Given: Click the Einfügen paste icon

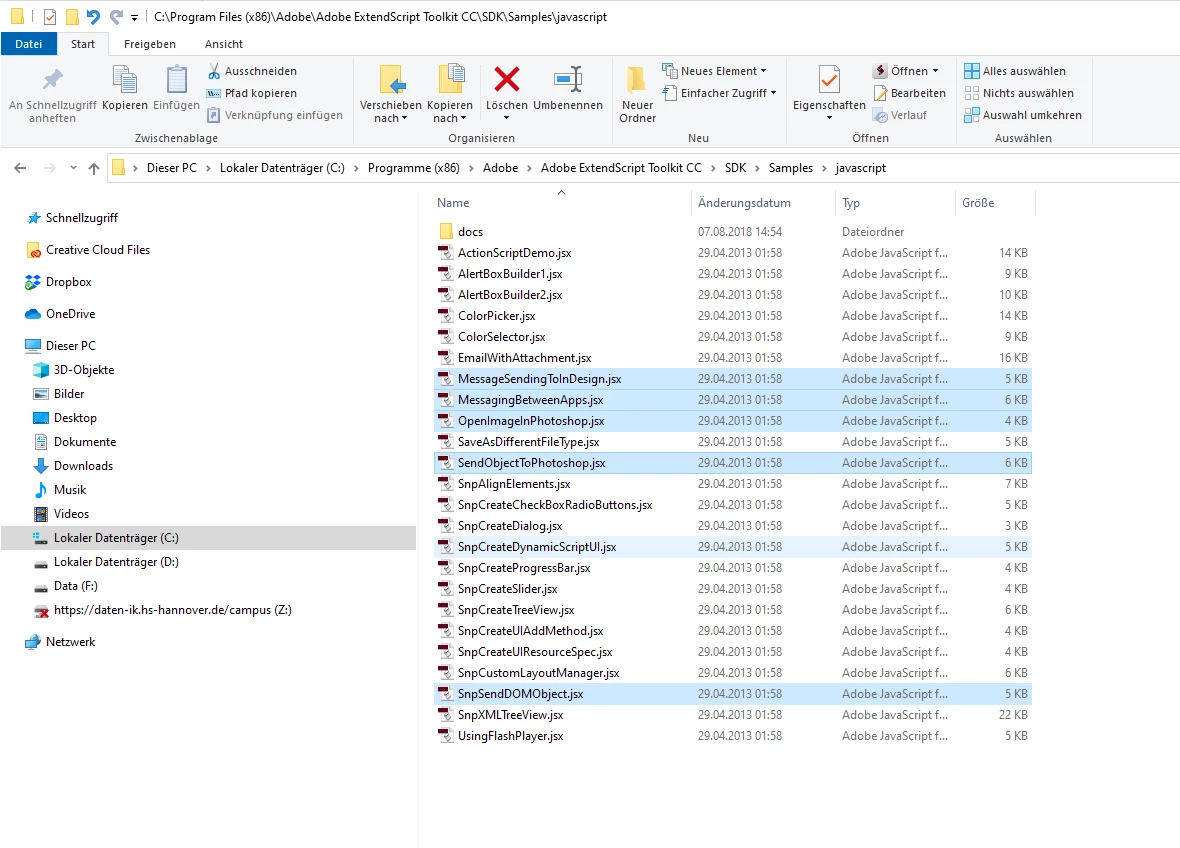Looking at the screenshot, I should click(176, 79).
